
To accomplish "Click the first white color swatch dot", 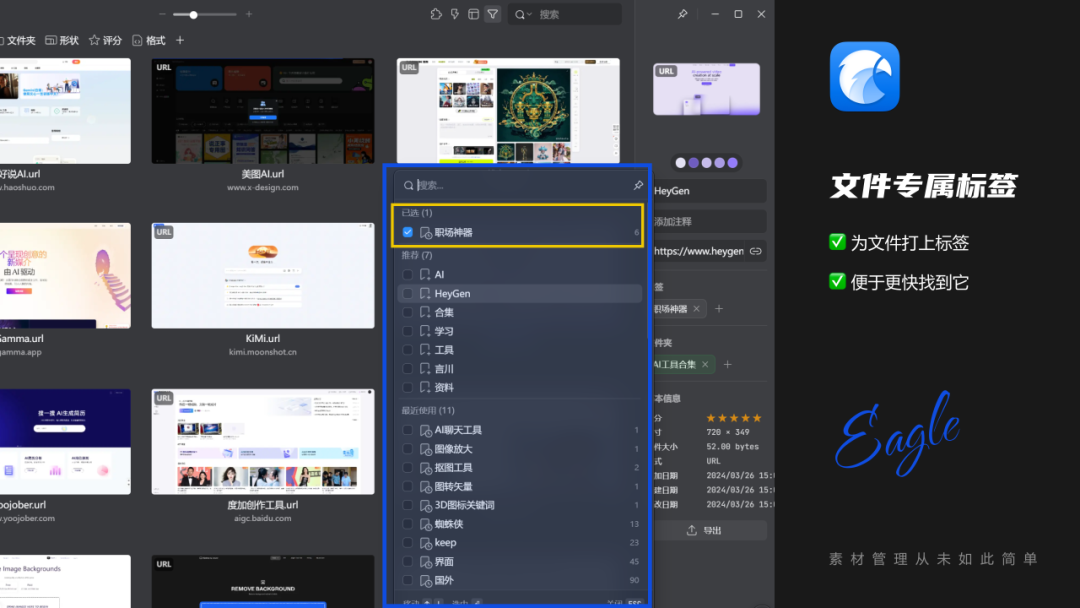I will [681, 163].
